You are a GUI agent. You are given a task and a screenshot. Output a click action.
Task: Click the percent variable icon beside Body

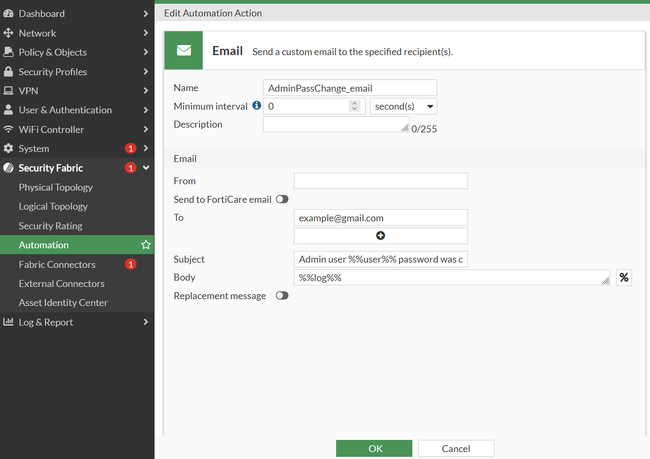(x=624, y=277)
